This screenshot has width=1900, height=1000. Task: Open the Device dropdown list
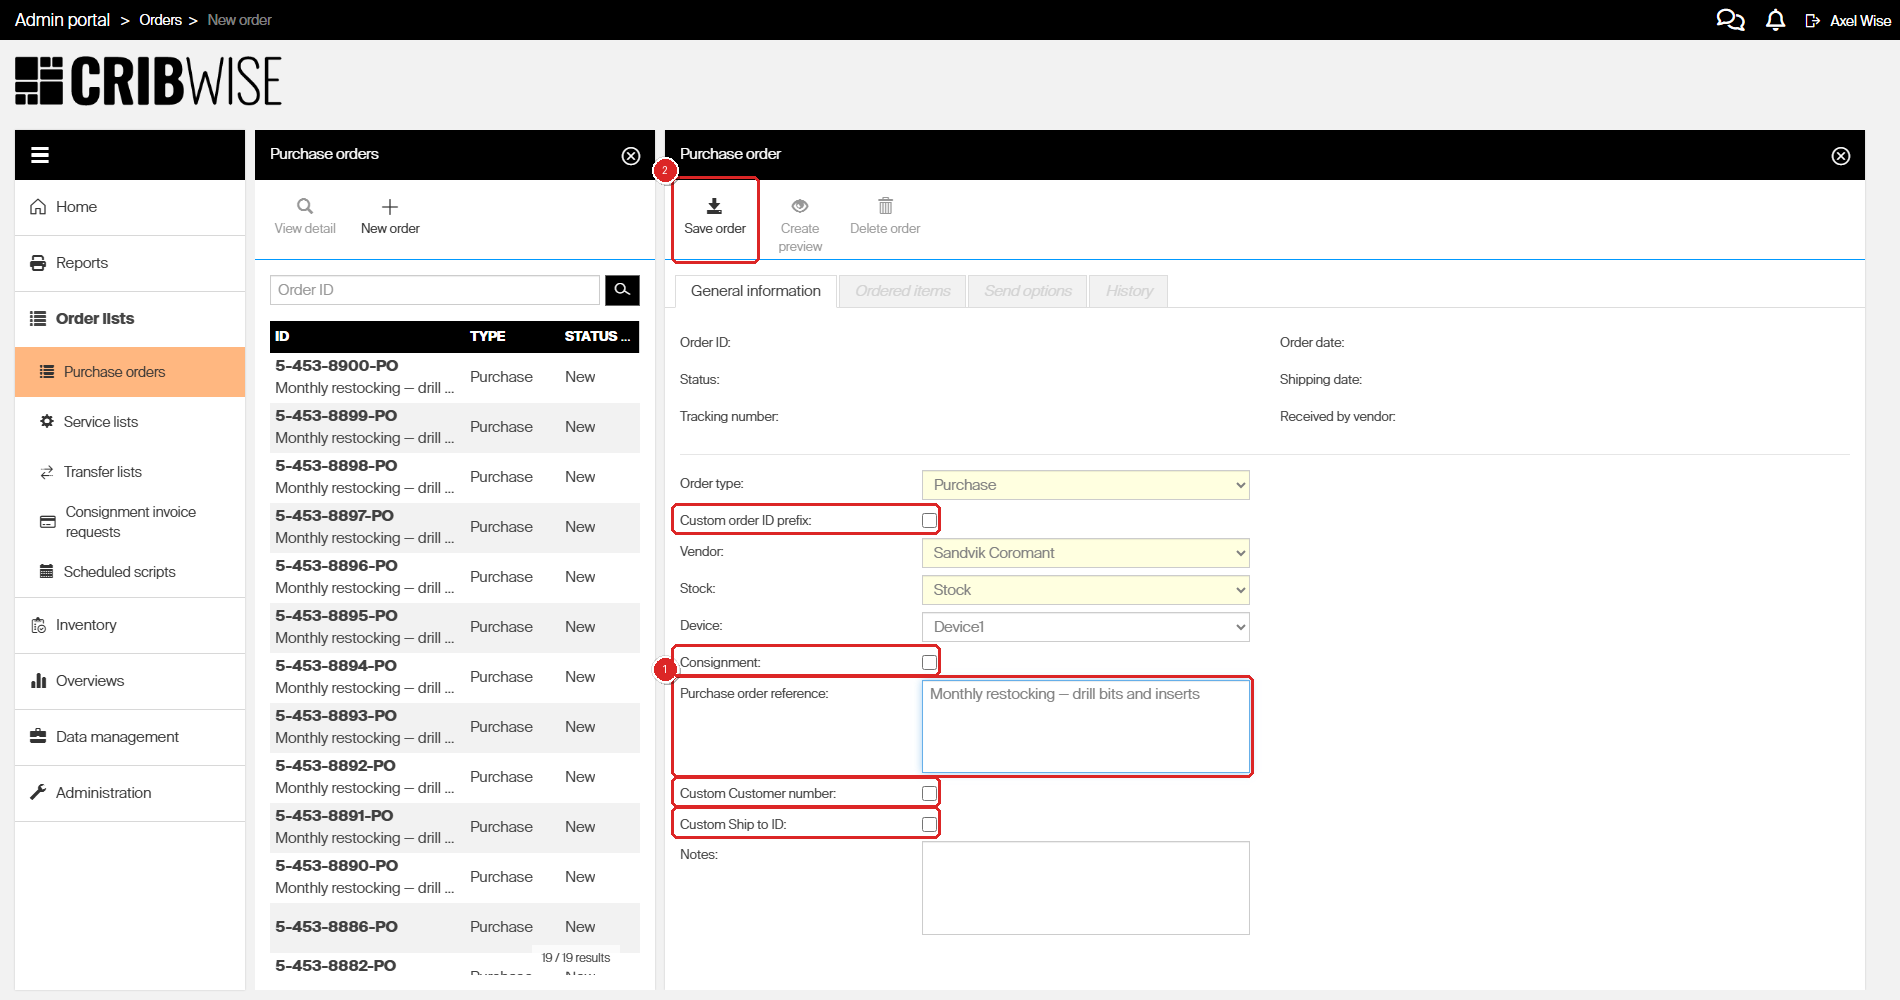1085,627
